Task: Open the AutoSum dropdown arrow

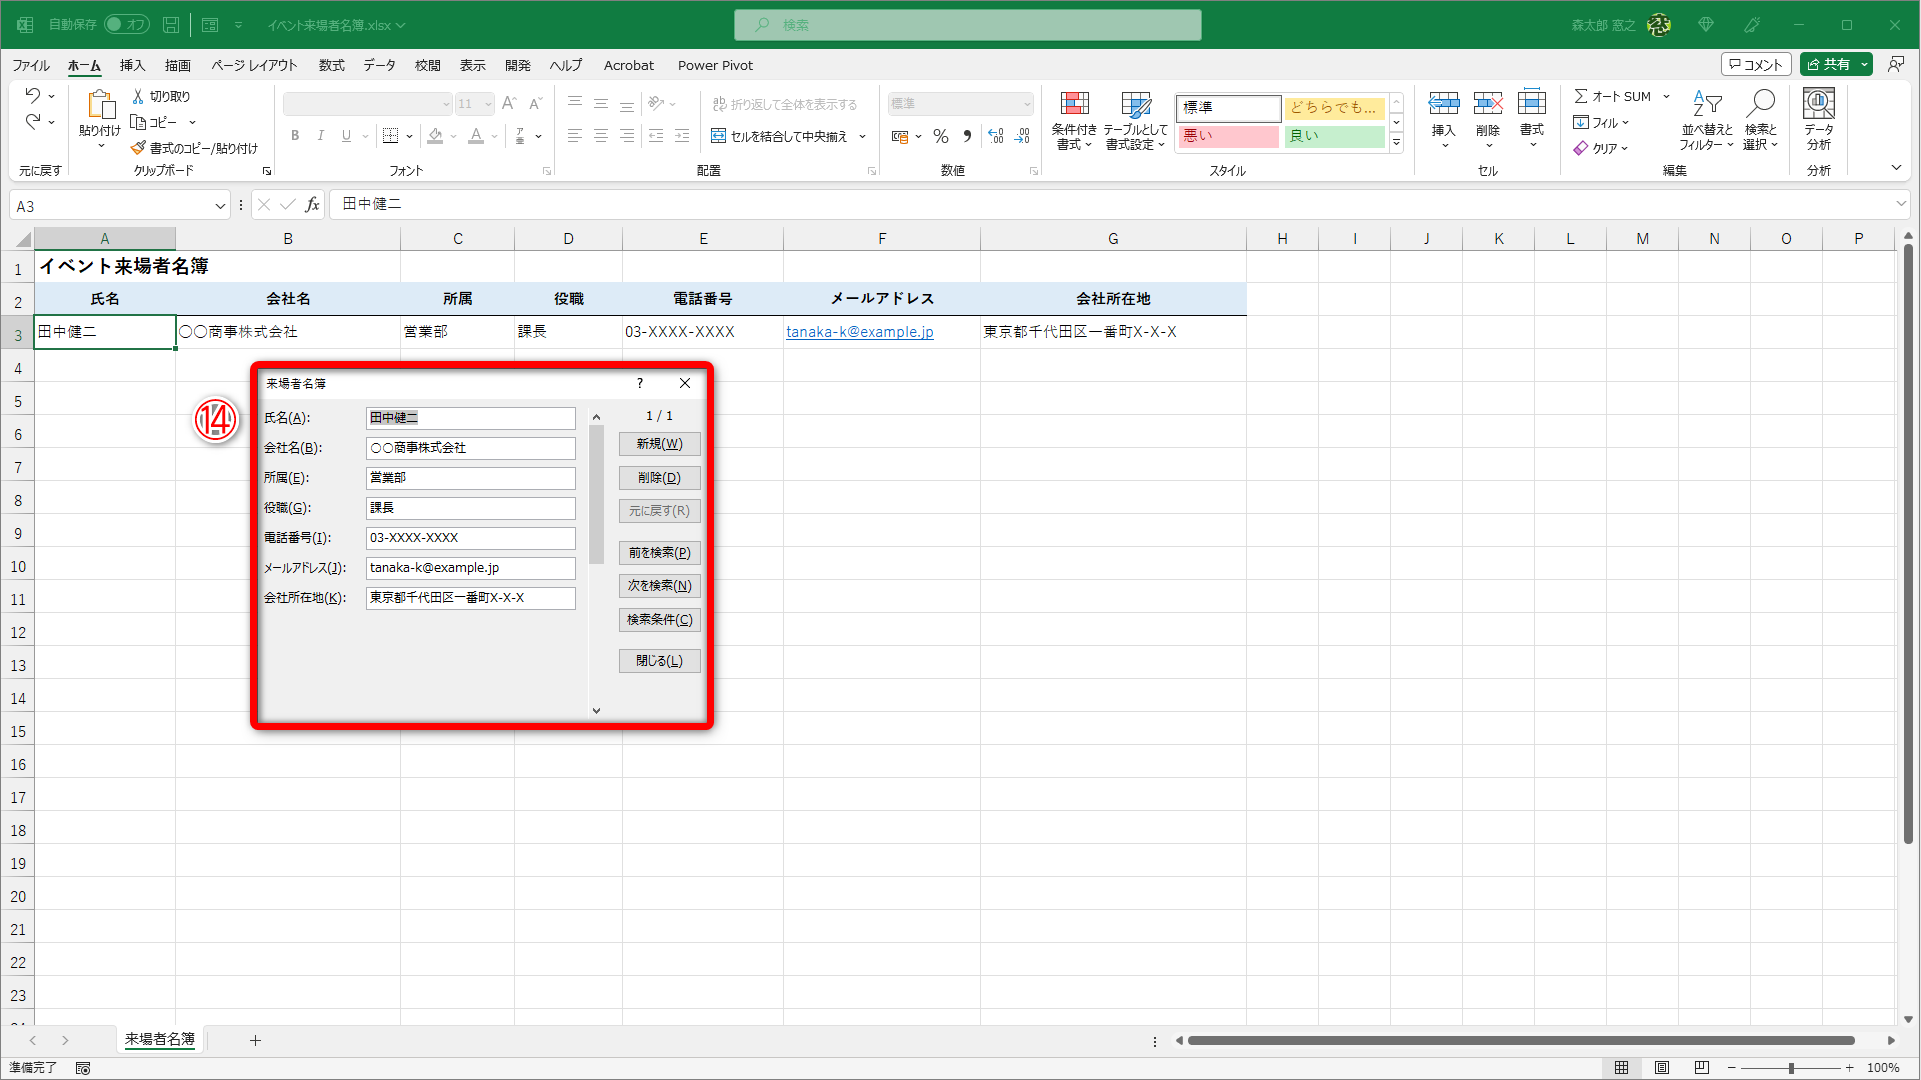Action: click(x=1666, y=97)
